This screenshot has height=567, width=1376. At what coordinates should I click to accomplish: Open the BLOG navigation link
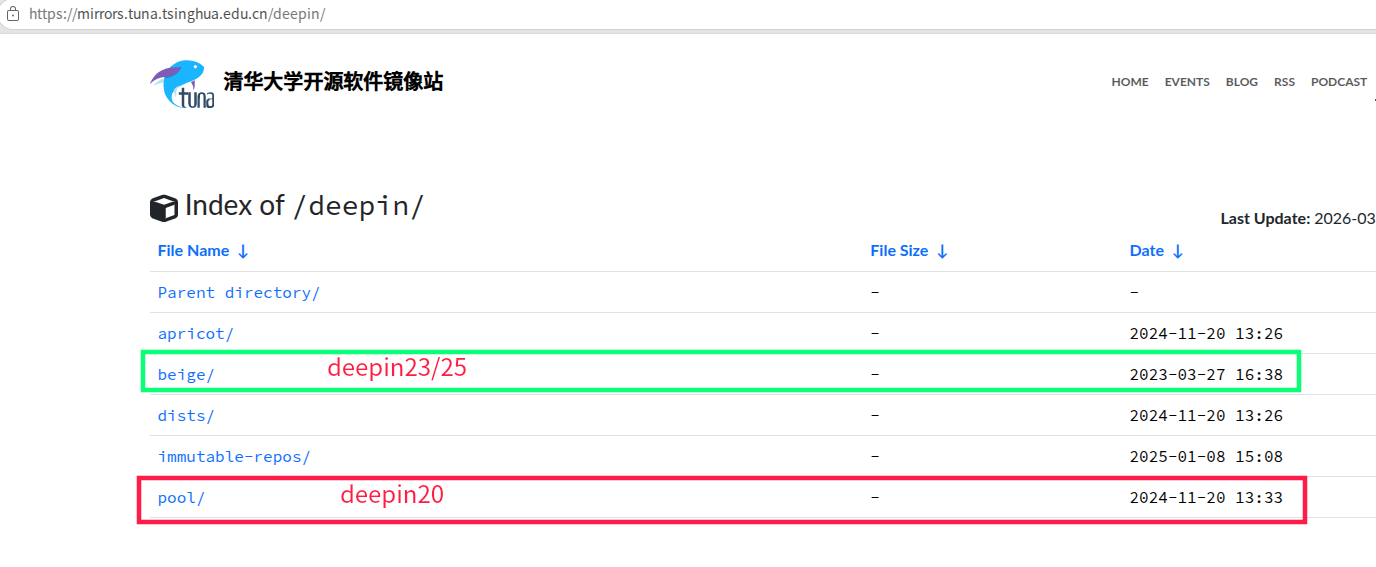click(x=1242, y=82)
